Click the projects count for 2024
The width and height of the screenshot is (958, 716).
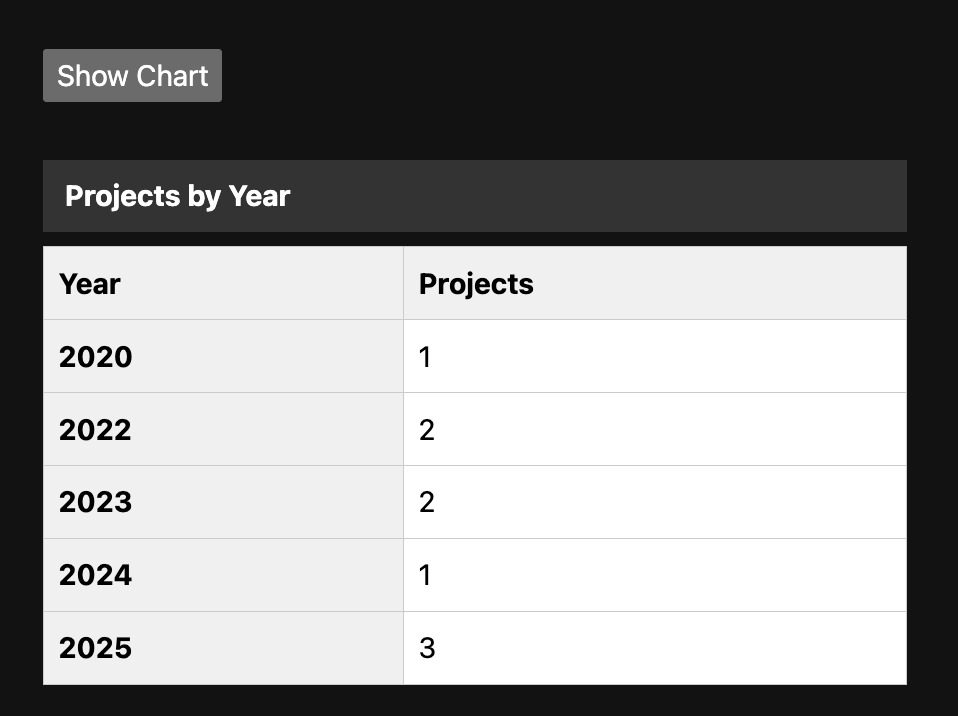pos(425,575)
